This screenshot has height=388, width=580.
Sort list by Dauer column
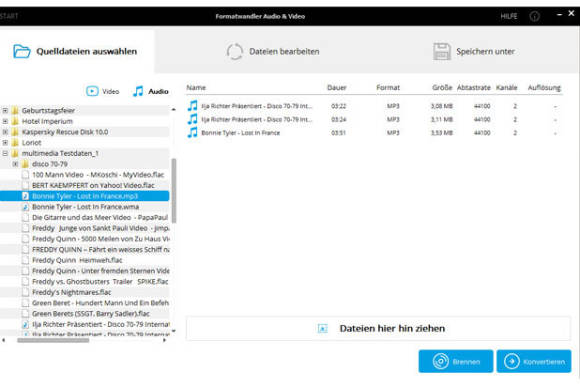point(337,88)
